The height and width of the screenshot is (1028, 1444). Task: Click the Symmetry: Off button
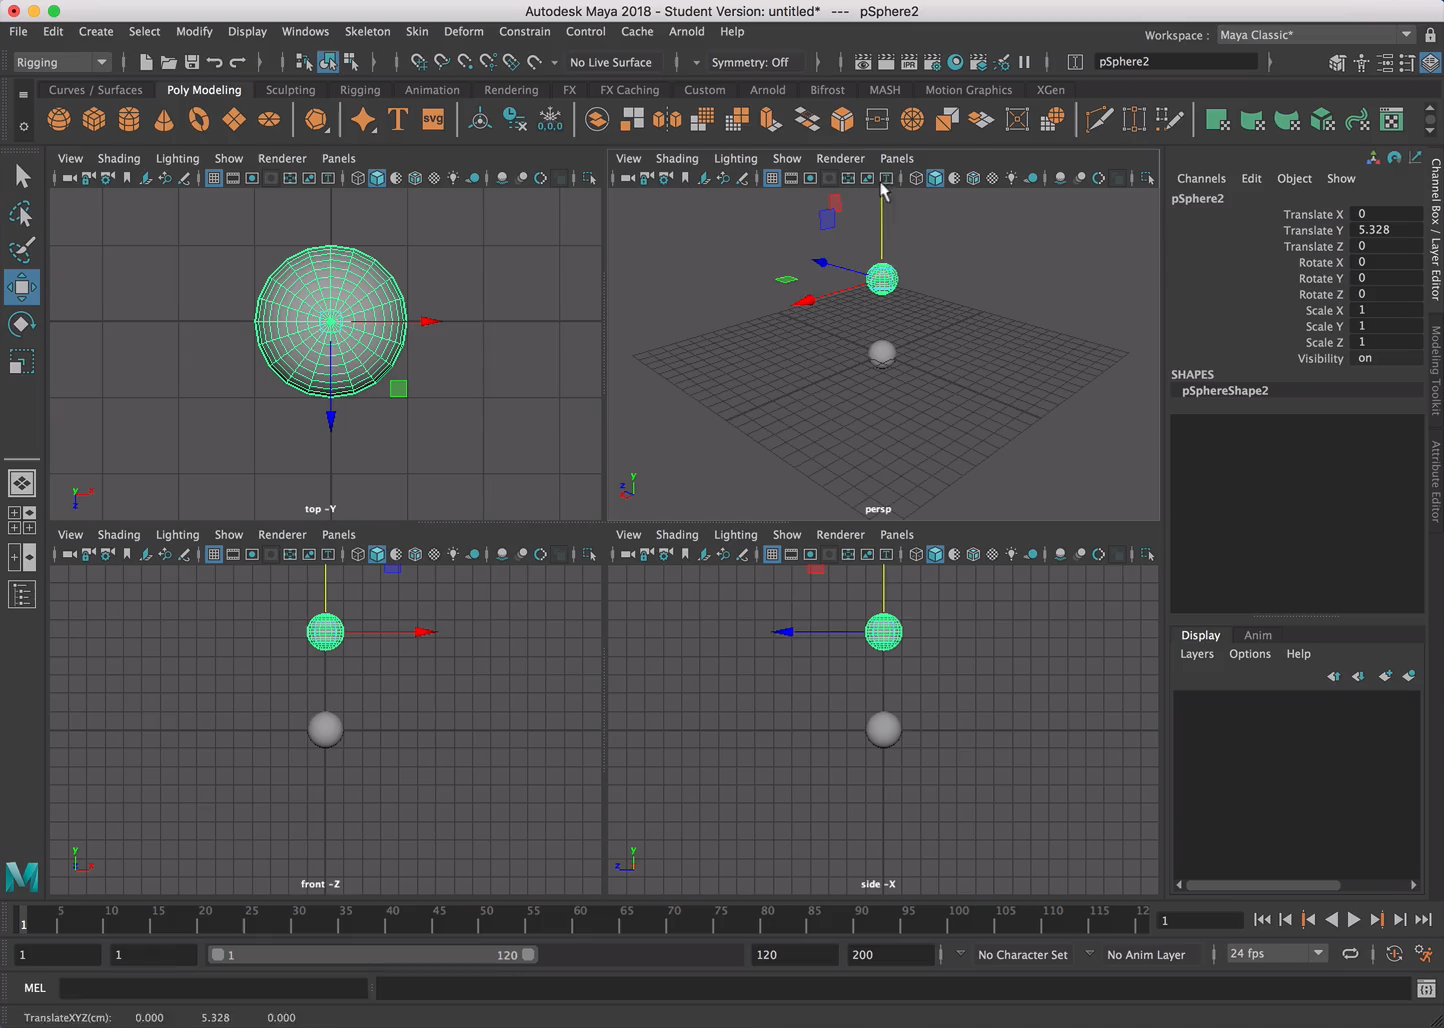tap(750, 62)
